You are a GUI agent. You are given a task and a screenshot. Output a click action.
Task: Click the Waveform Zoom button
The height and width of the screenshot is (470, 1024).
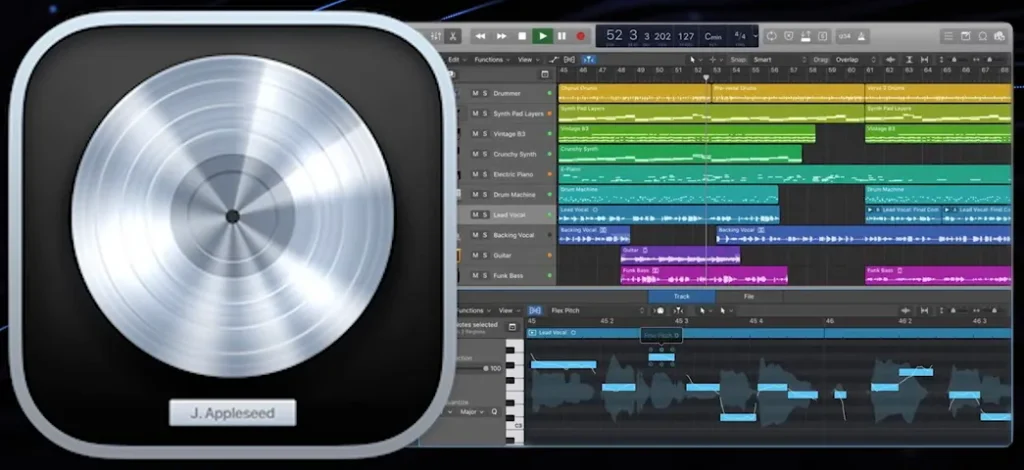889,59
